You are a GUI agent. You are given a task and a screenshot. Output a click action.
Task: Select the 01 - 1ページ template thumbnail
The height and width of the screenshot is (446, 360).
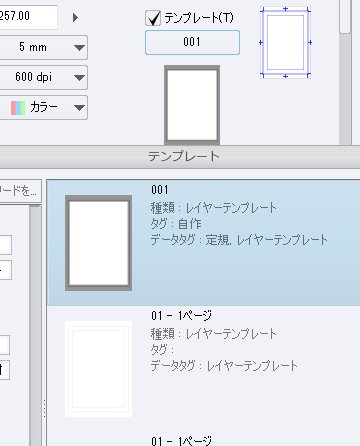point(98,369)
